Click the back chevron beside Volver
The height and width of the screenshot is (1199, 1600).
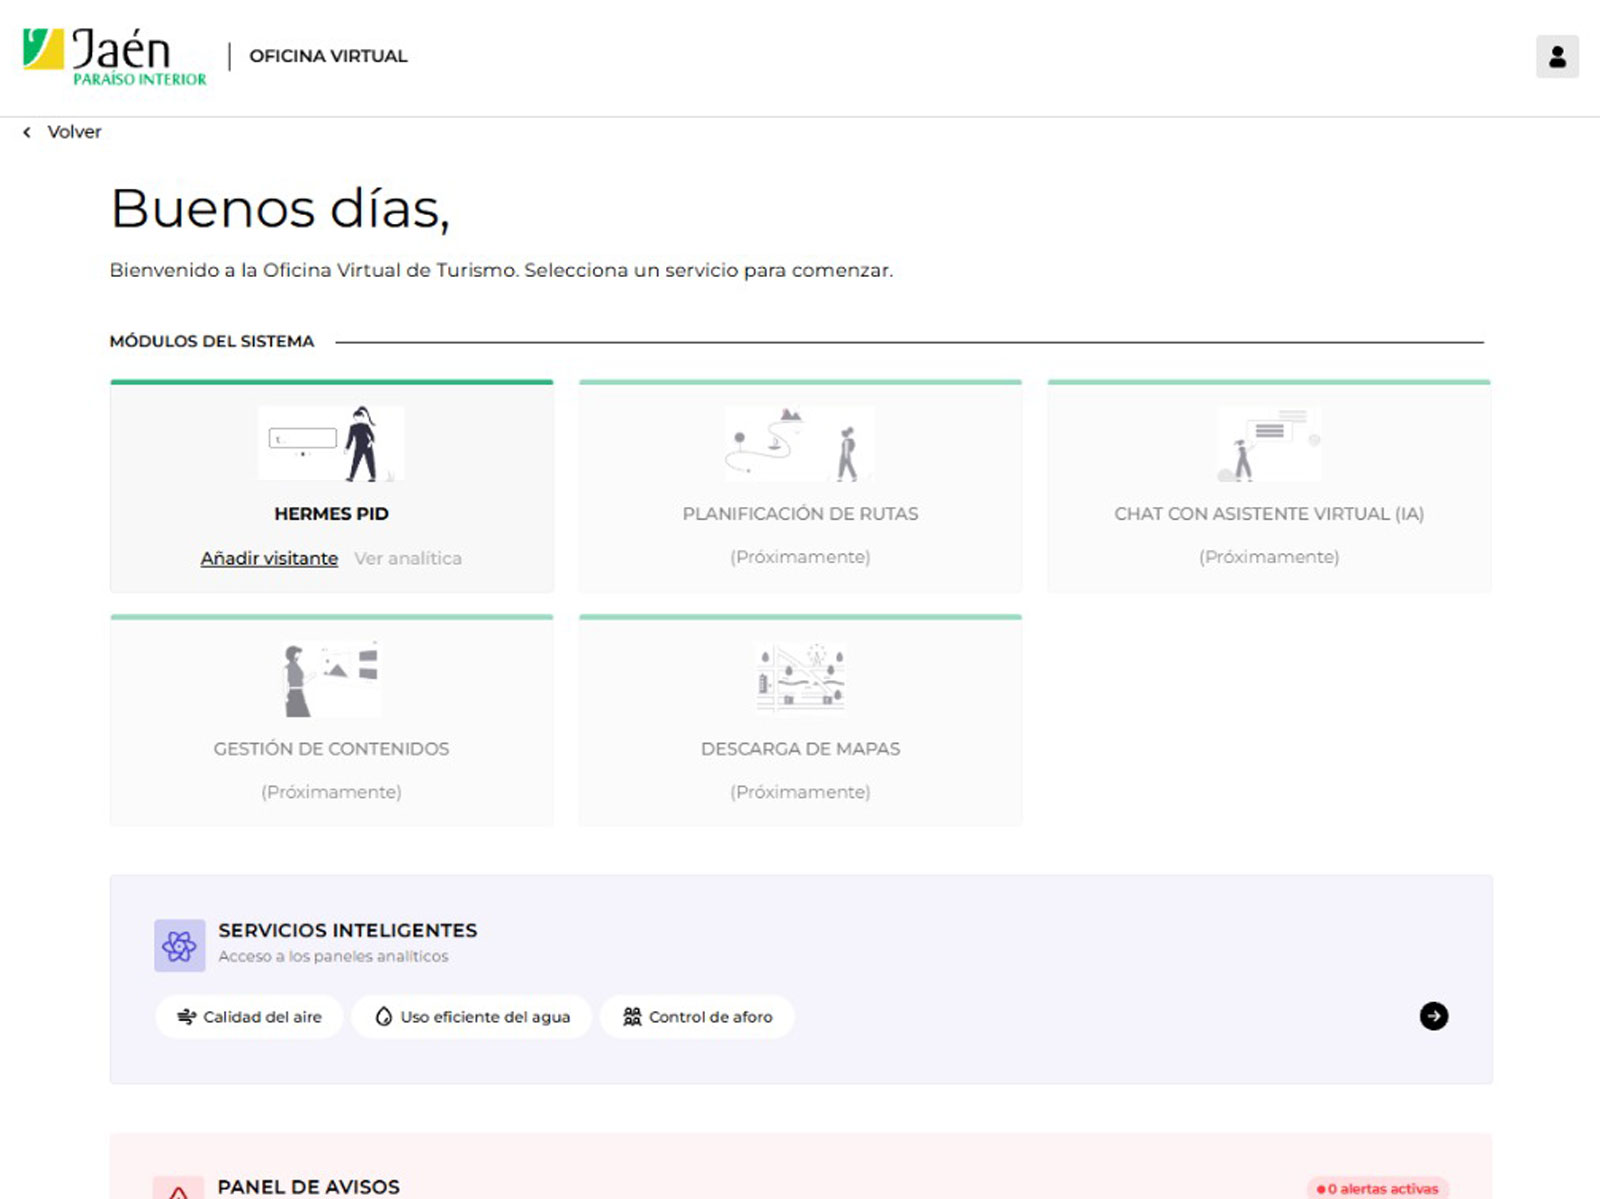coord(27,132)
